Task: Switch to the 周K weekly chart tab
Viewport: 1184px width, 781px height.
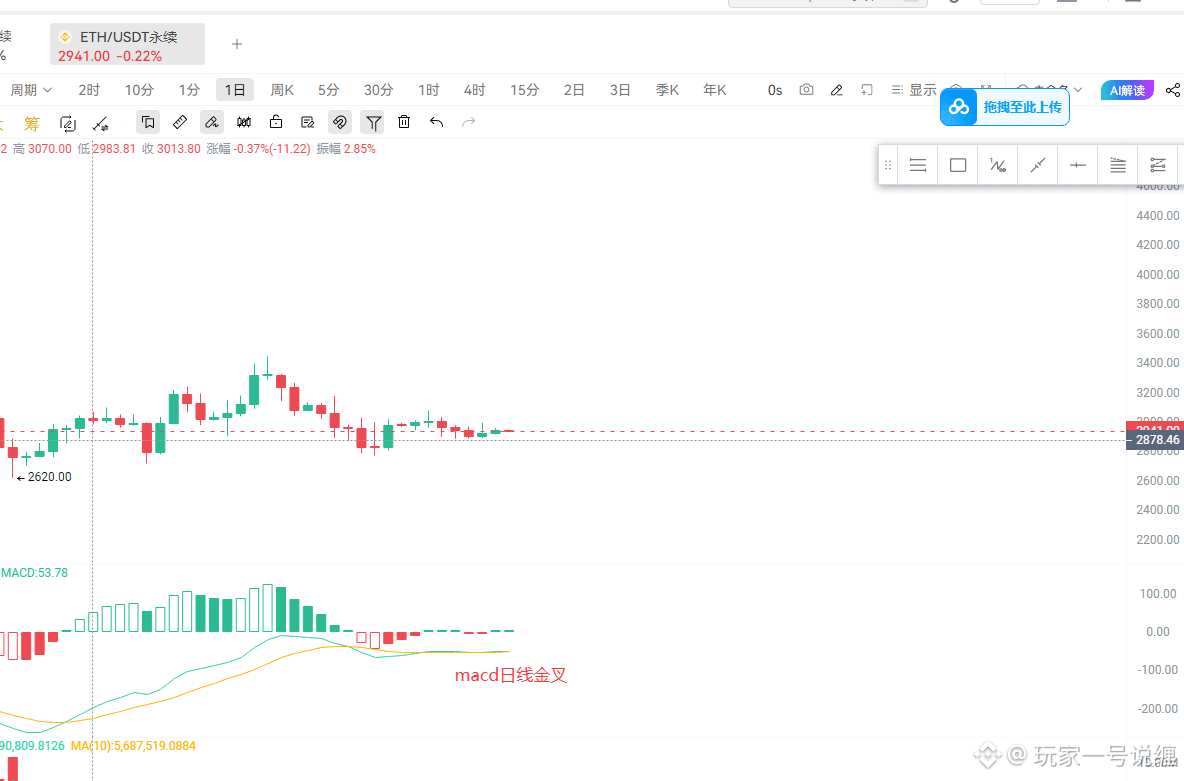Action: click(x=282, y=89)
